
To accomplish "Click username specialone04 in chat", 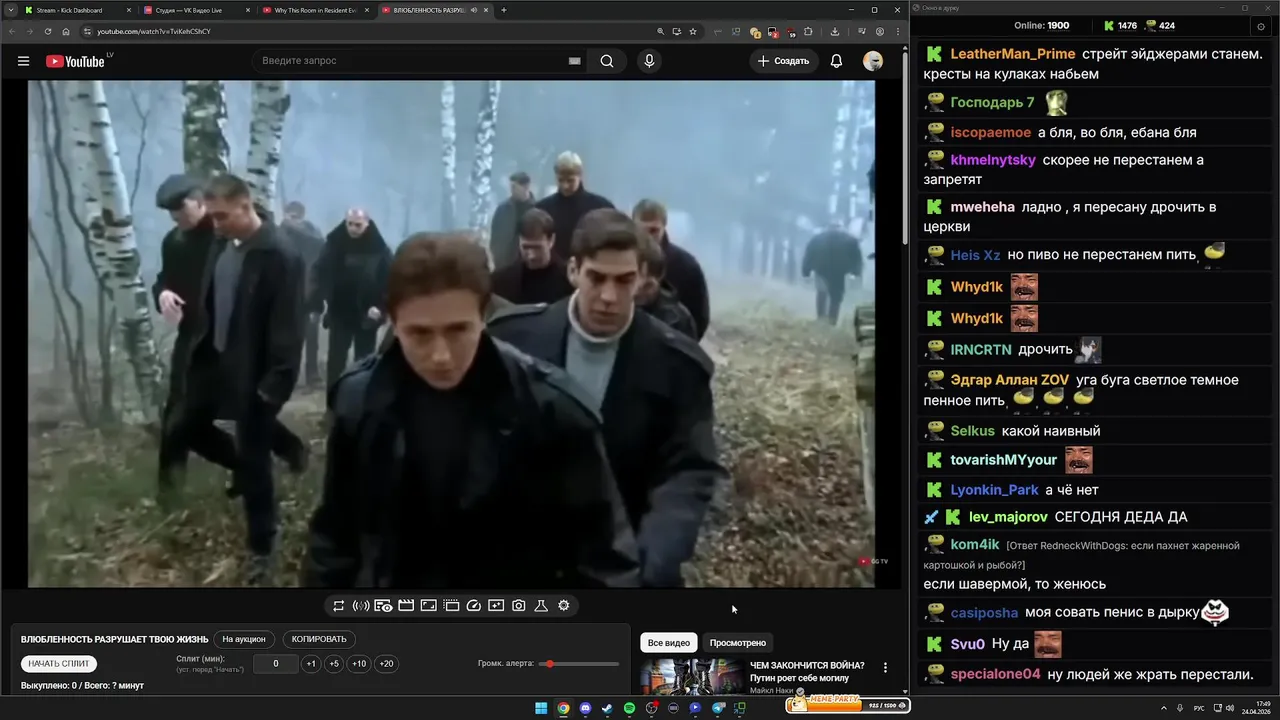I will (995, 674).
